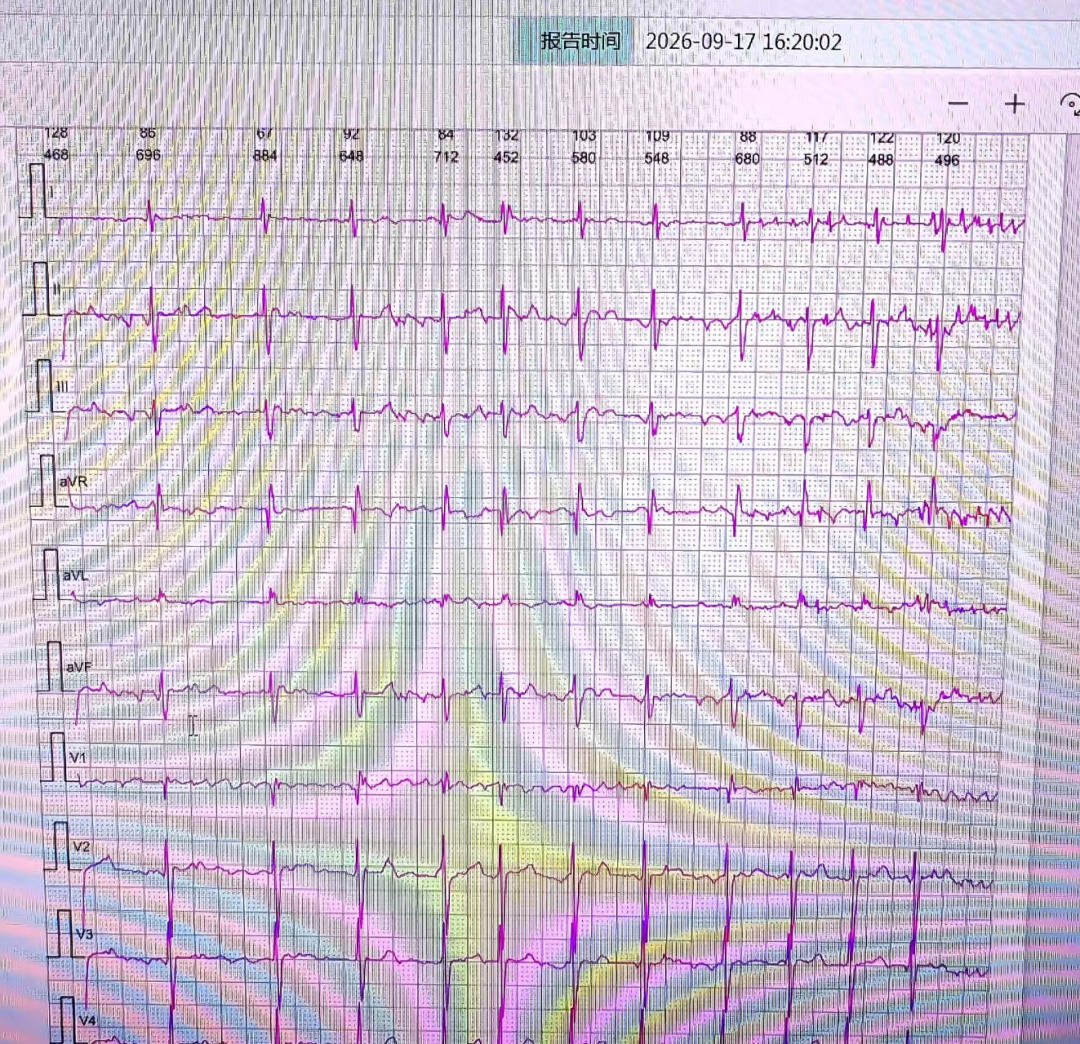Click the heart rate value 122

pos(881,138)
